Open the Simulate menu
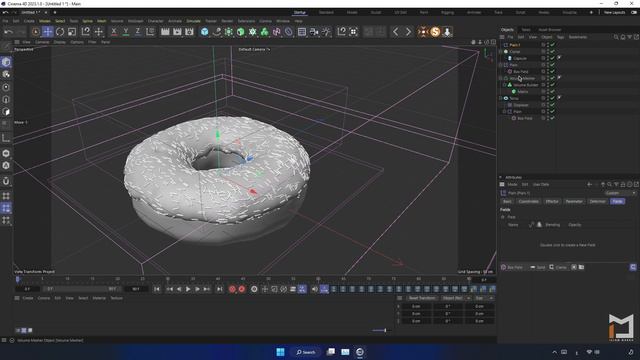 pyautogui.click(x=193, y=21)
